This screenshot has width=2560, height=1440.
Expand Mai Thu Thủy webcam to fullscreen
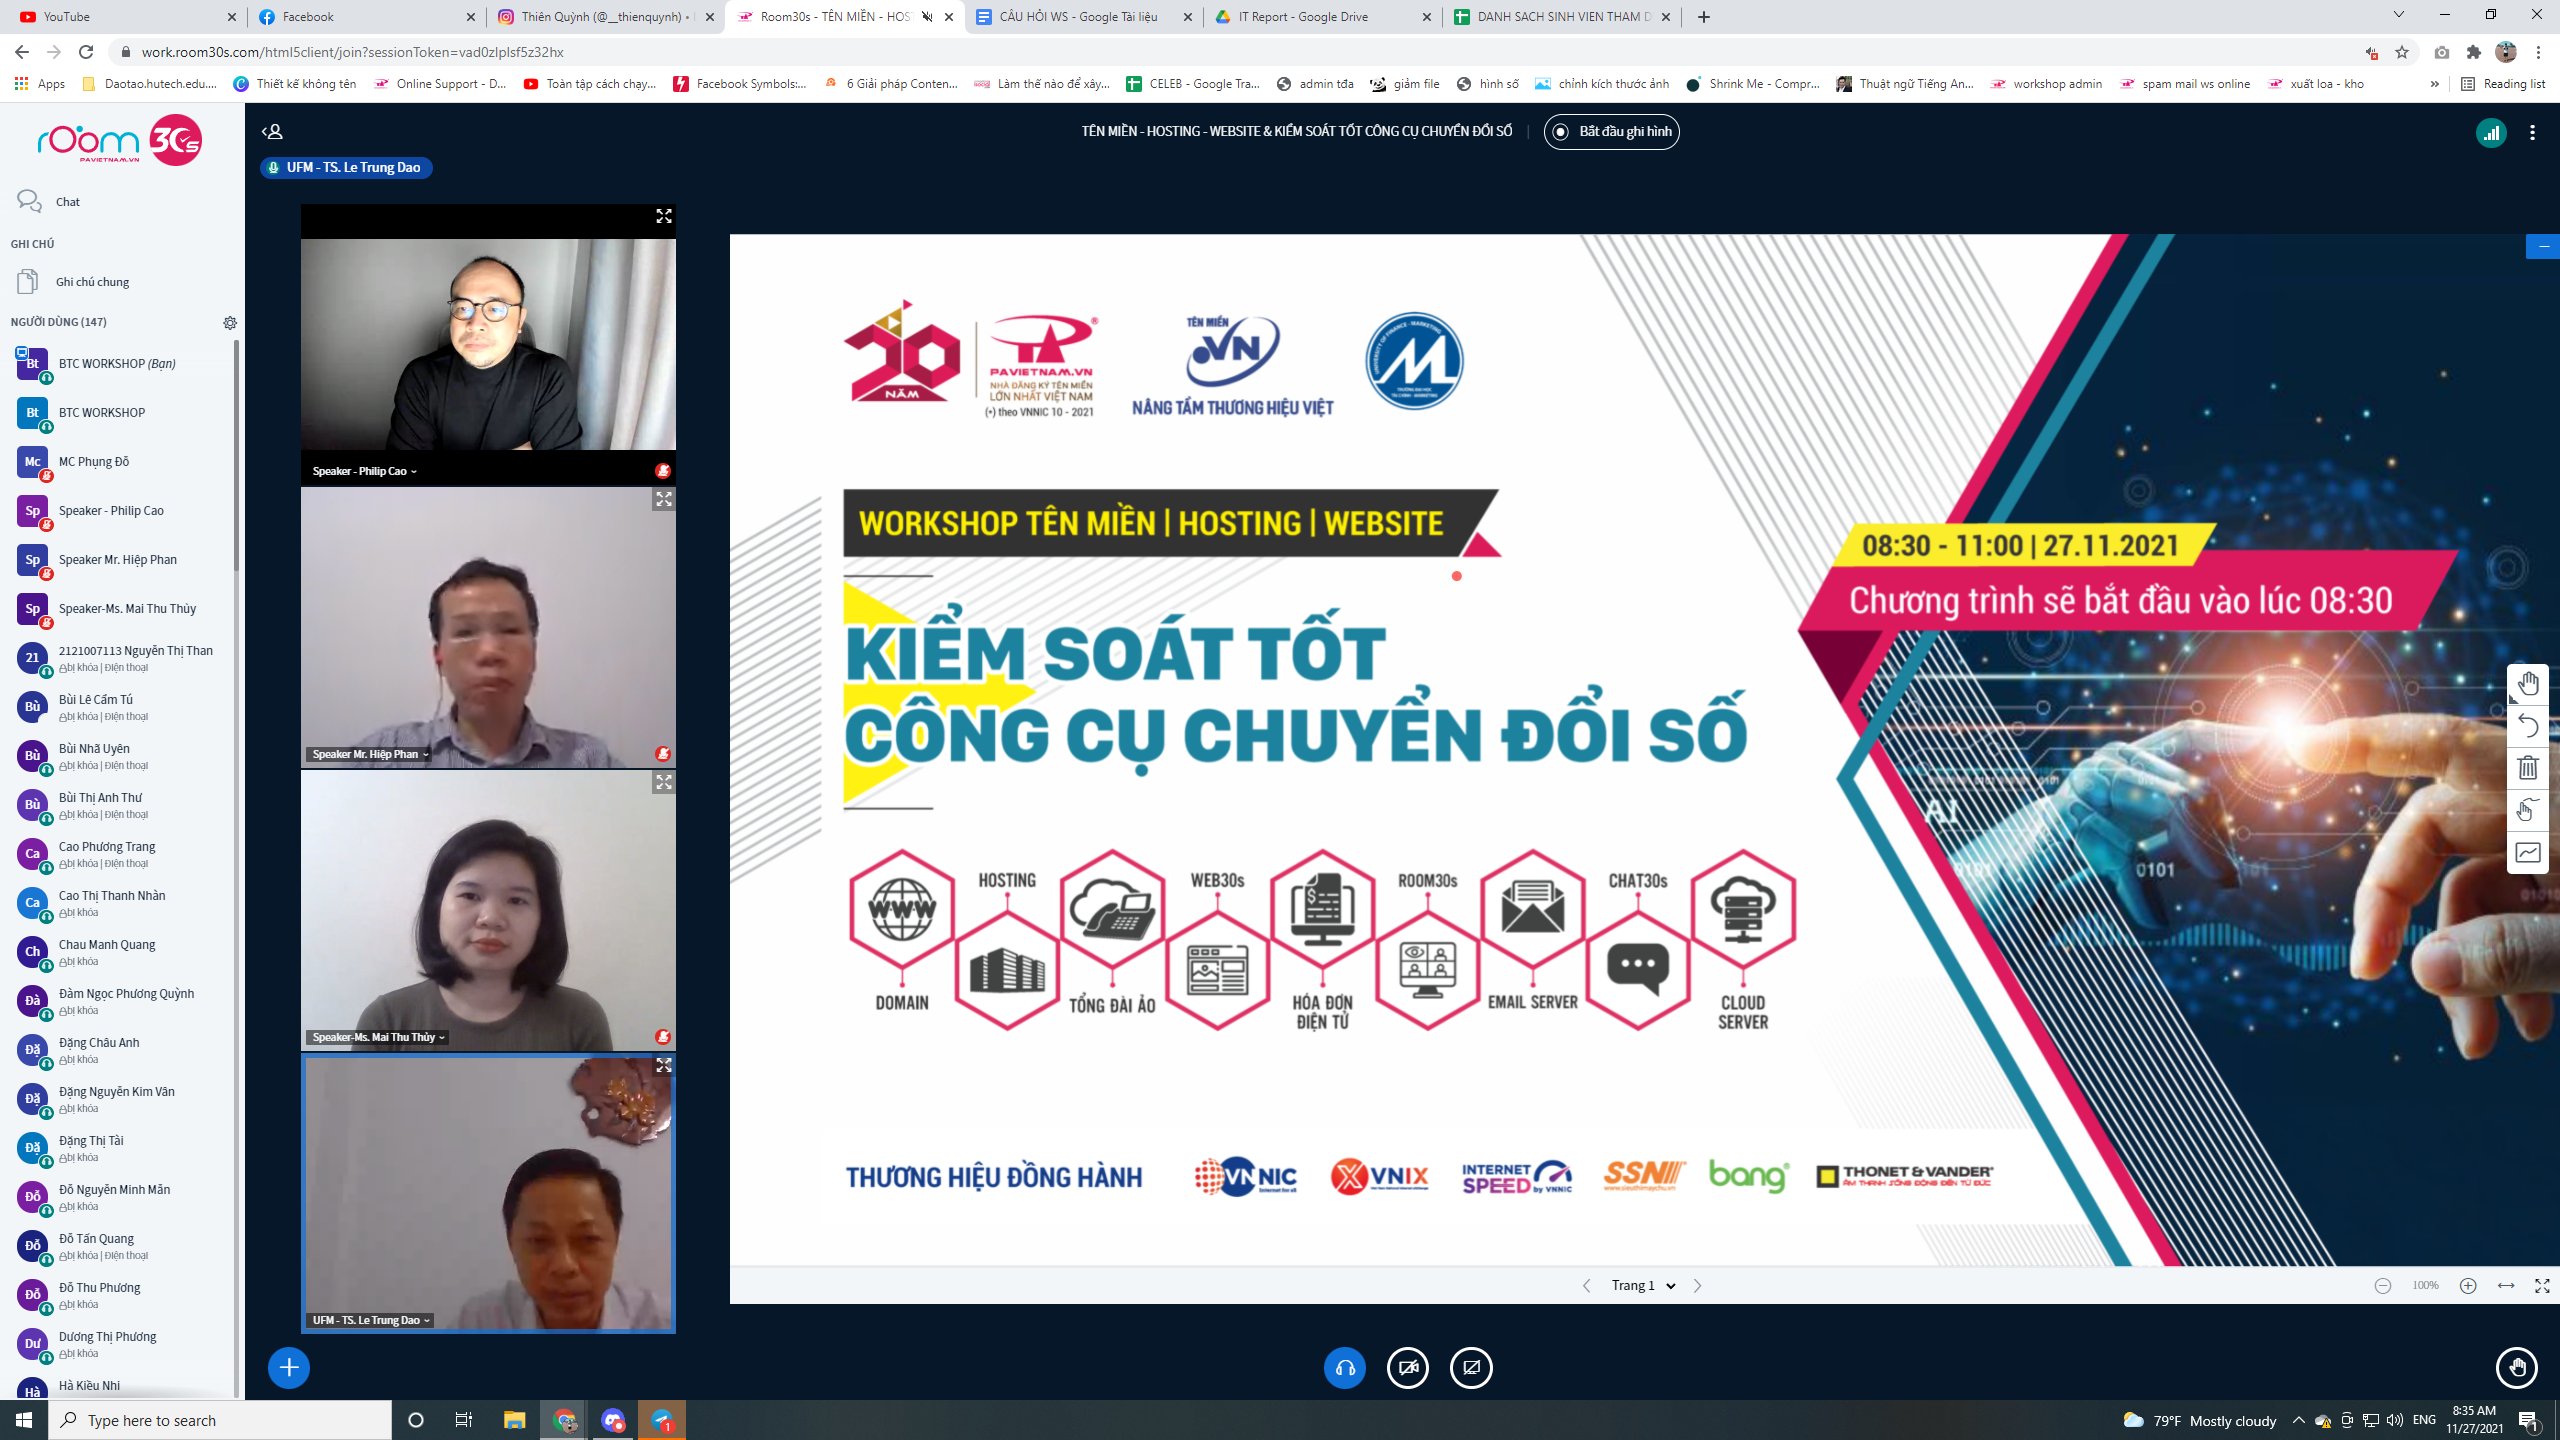[x=663, y=782]
